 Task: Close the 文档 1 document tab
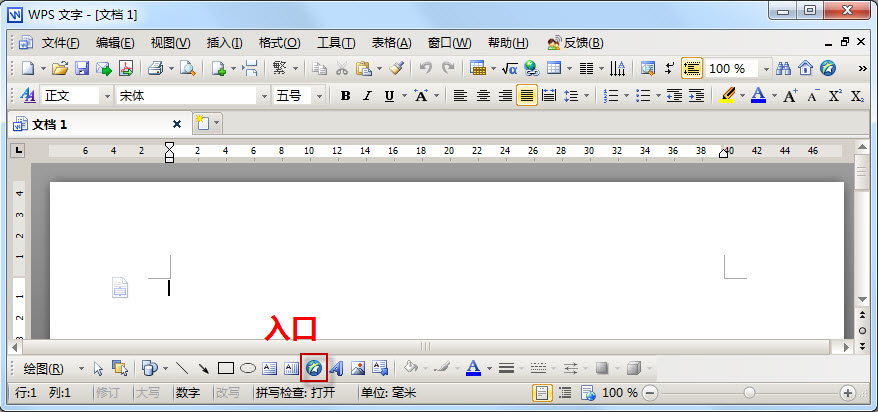click(177, 124)
